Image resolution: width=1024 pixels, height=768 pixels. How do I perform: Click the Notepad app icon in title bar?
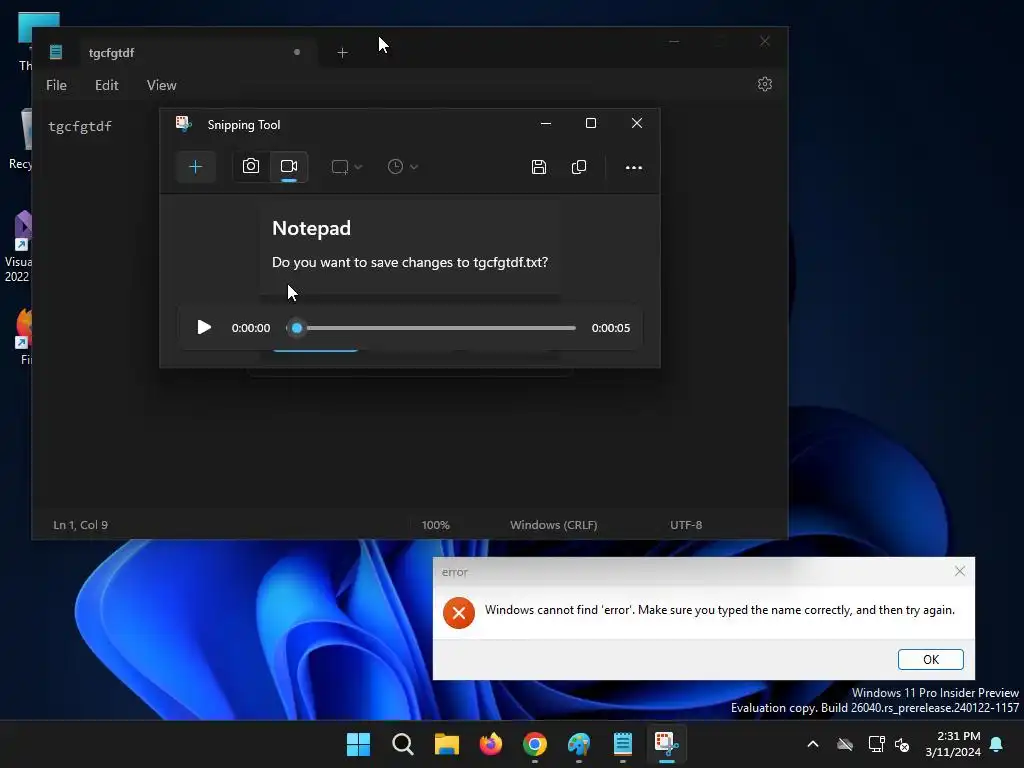[56, 52]
